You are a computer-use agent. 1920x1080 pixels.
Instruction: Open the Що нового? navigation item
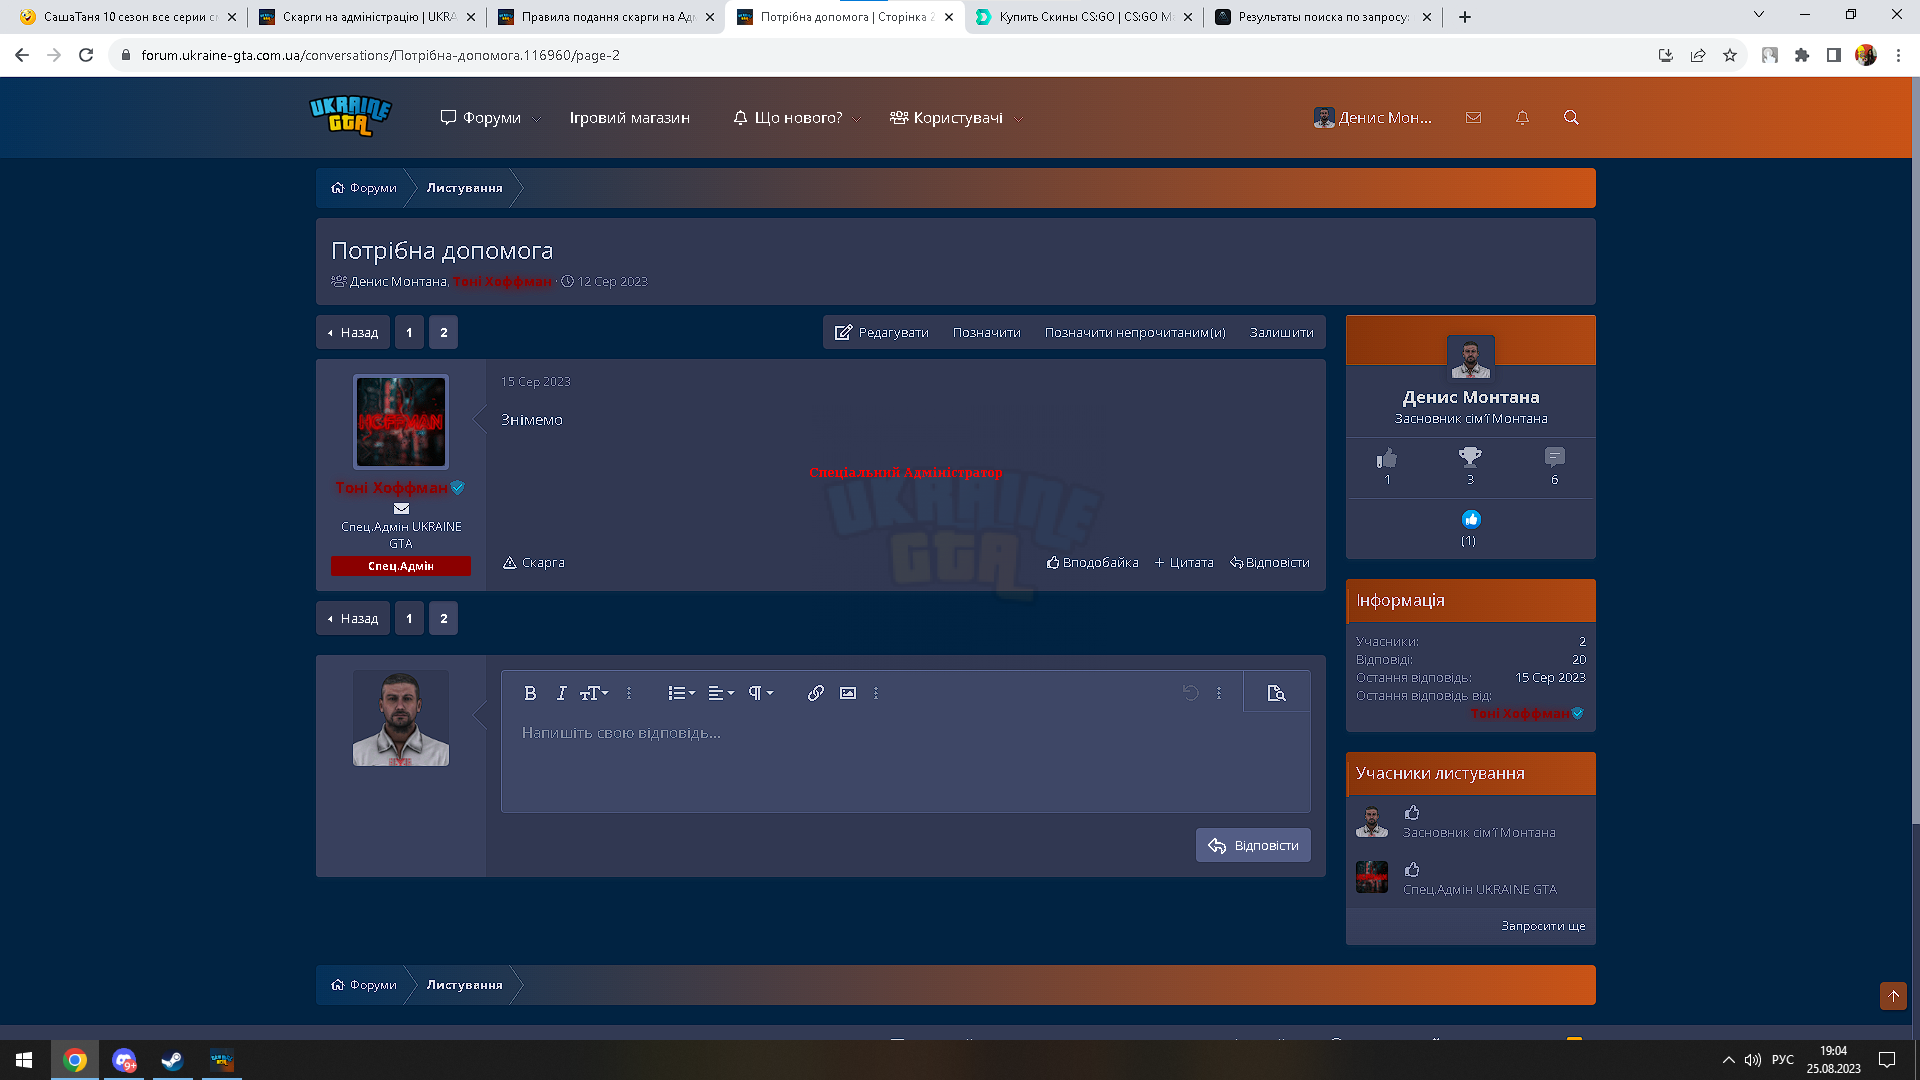[788, 118]
